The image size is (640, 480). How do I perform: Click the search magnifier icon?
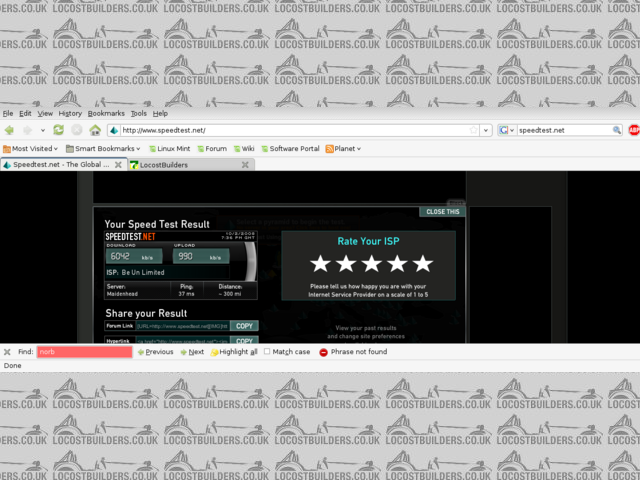[x=618, y=130]
